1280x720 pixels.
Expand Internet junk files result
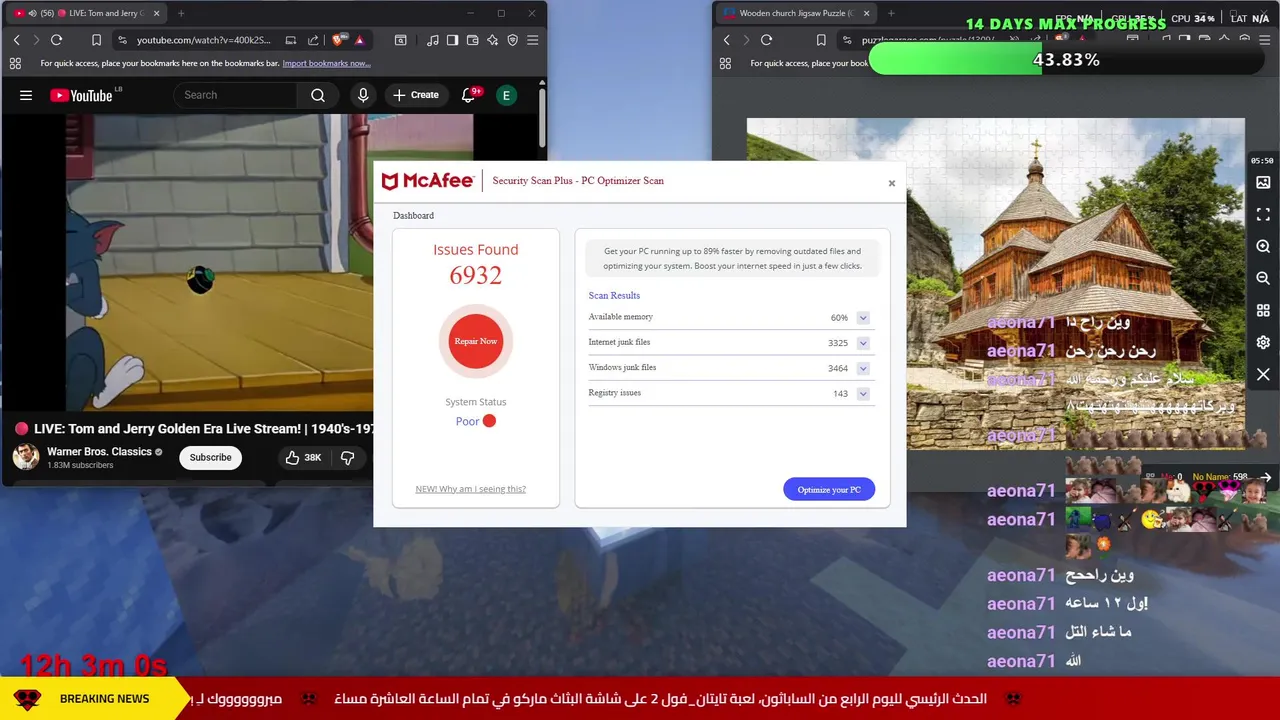point(863,343)
